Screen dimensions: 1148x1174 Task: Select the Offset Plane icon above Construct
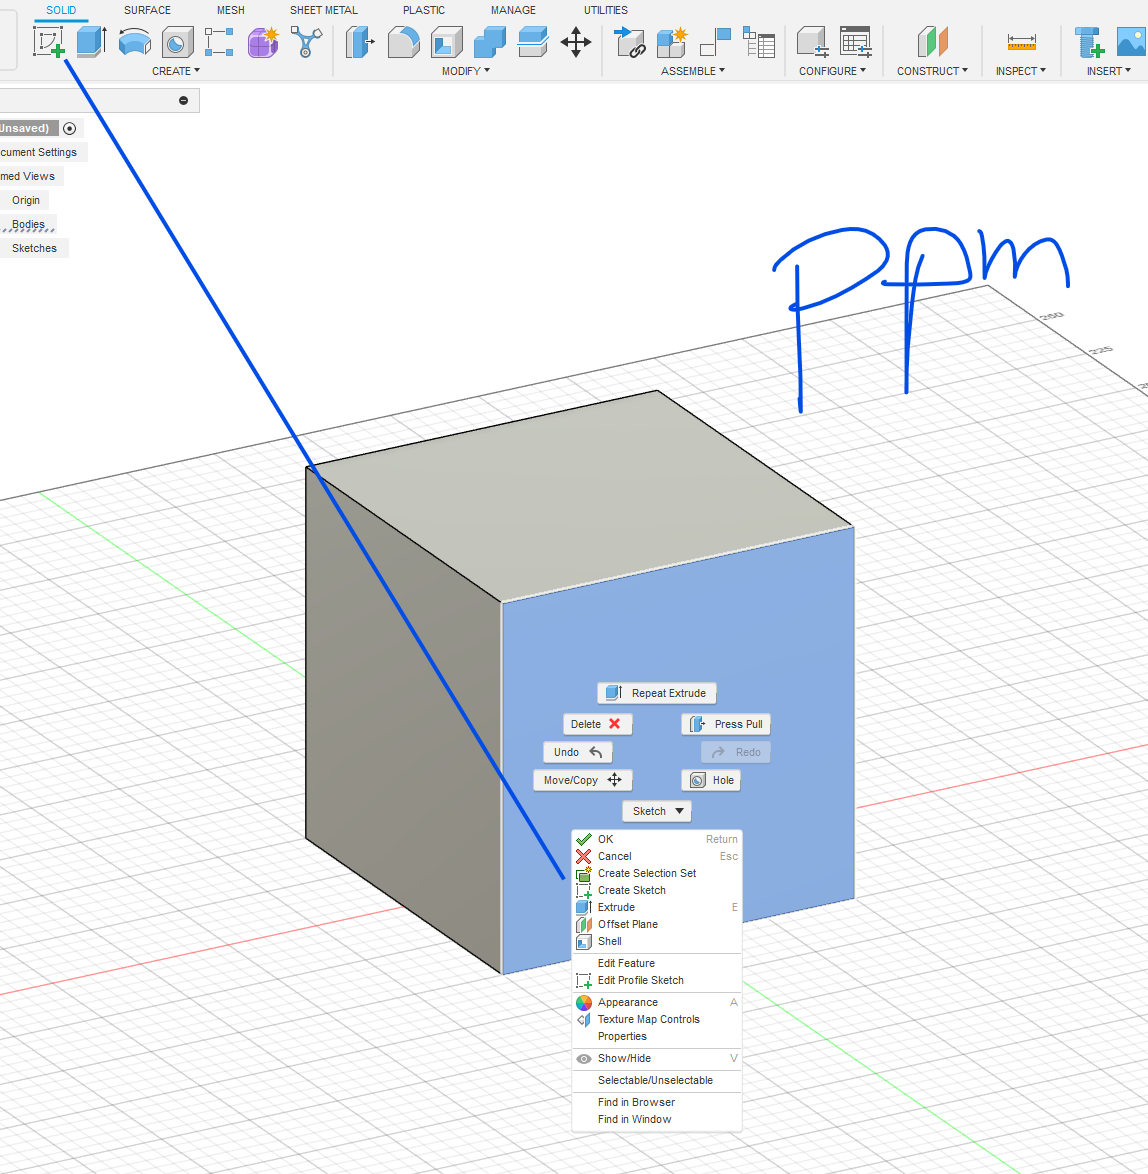932,42
